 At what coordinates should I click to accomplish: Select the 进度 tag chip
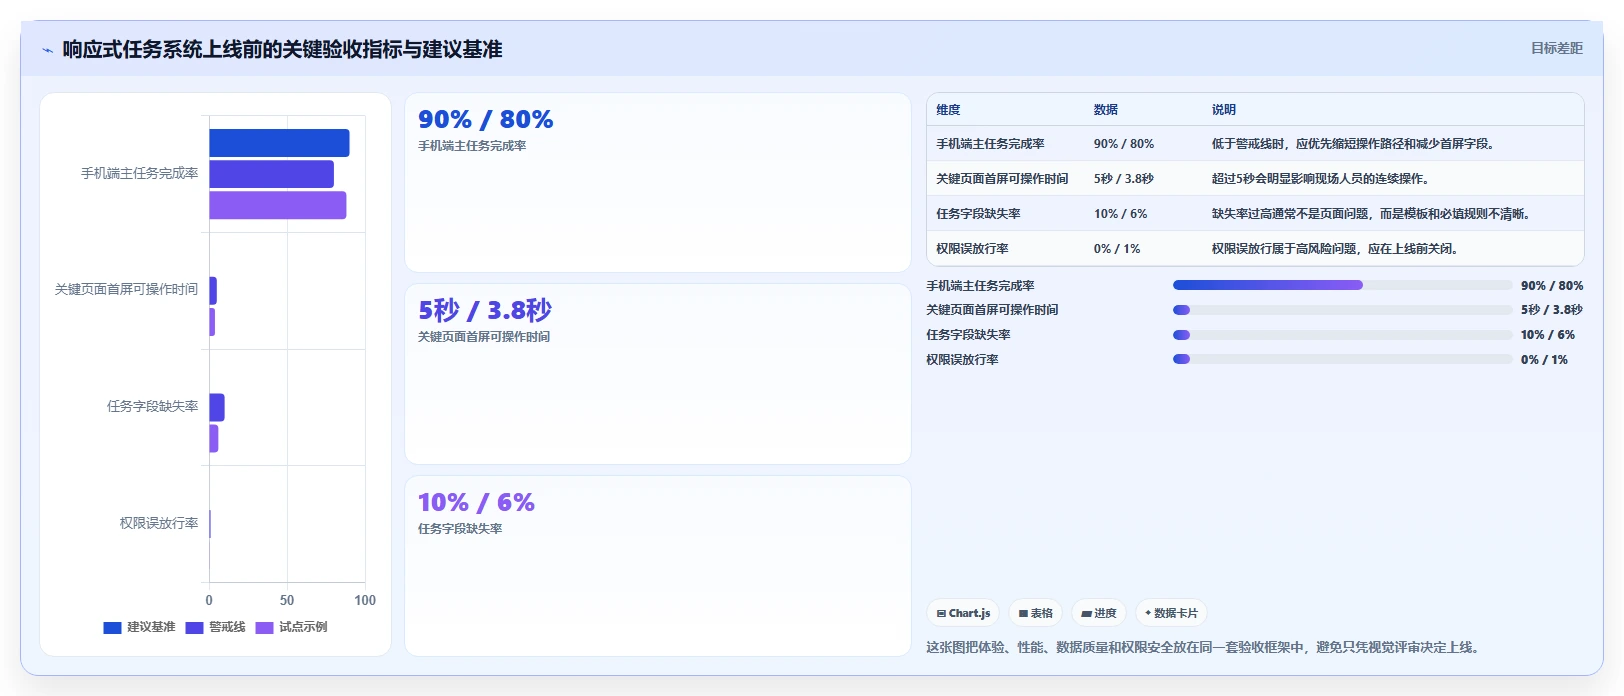(1099, 613)
